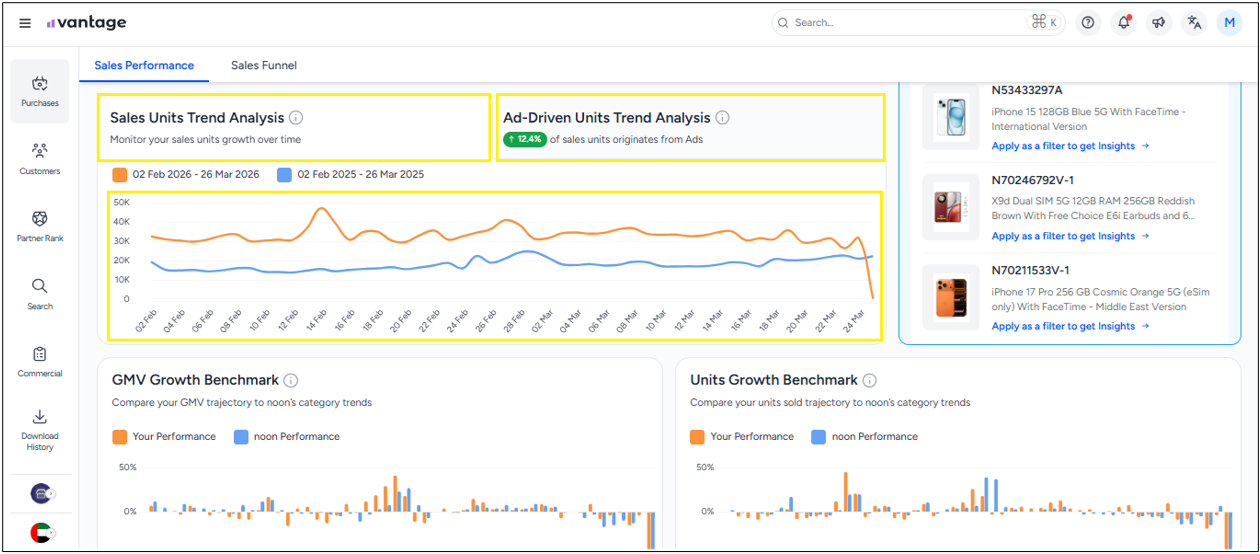This screenshot has width=1260, height=554.
Task: Open Download History in the sidebar
Action: pos(40,429)
